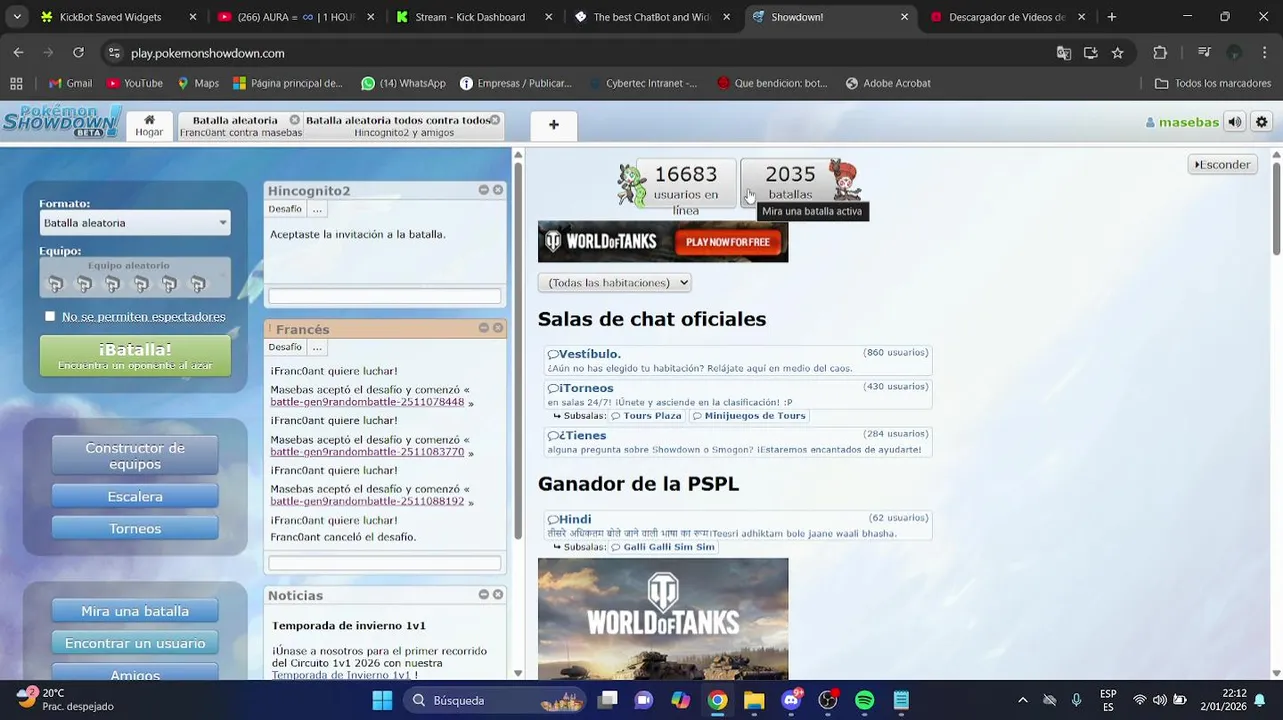Open Spotify from the taskbar
1283x720 pixels.
click(864, 700)
